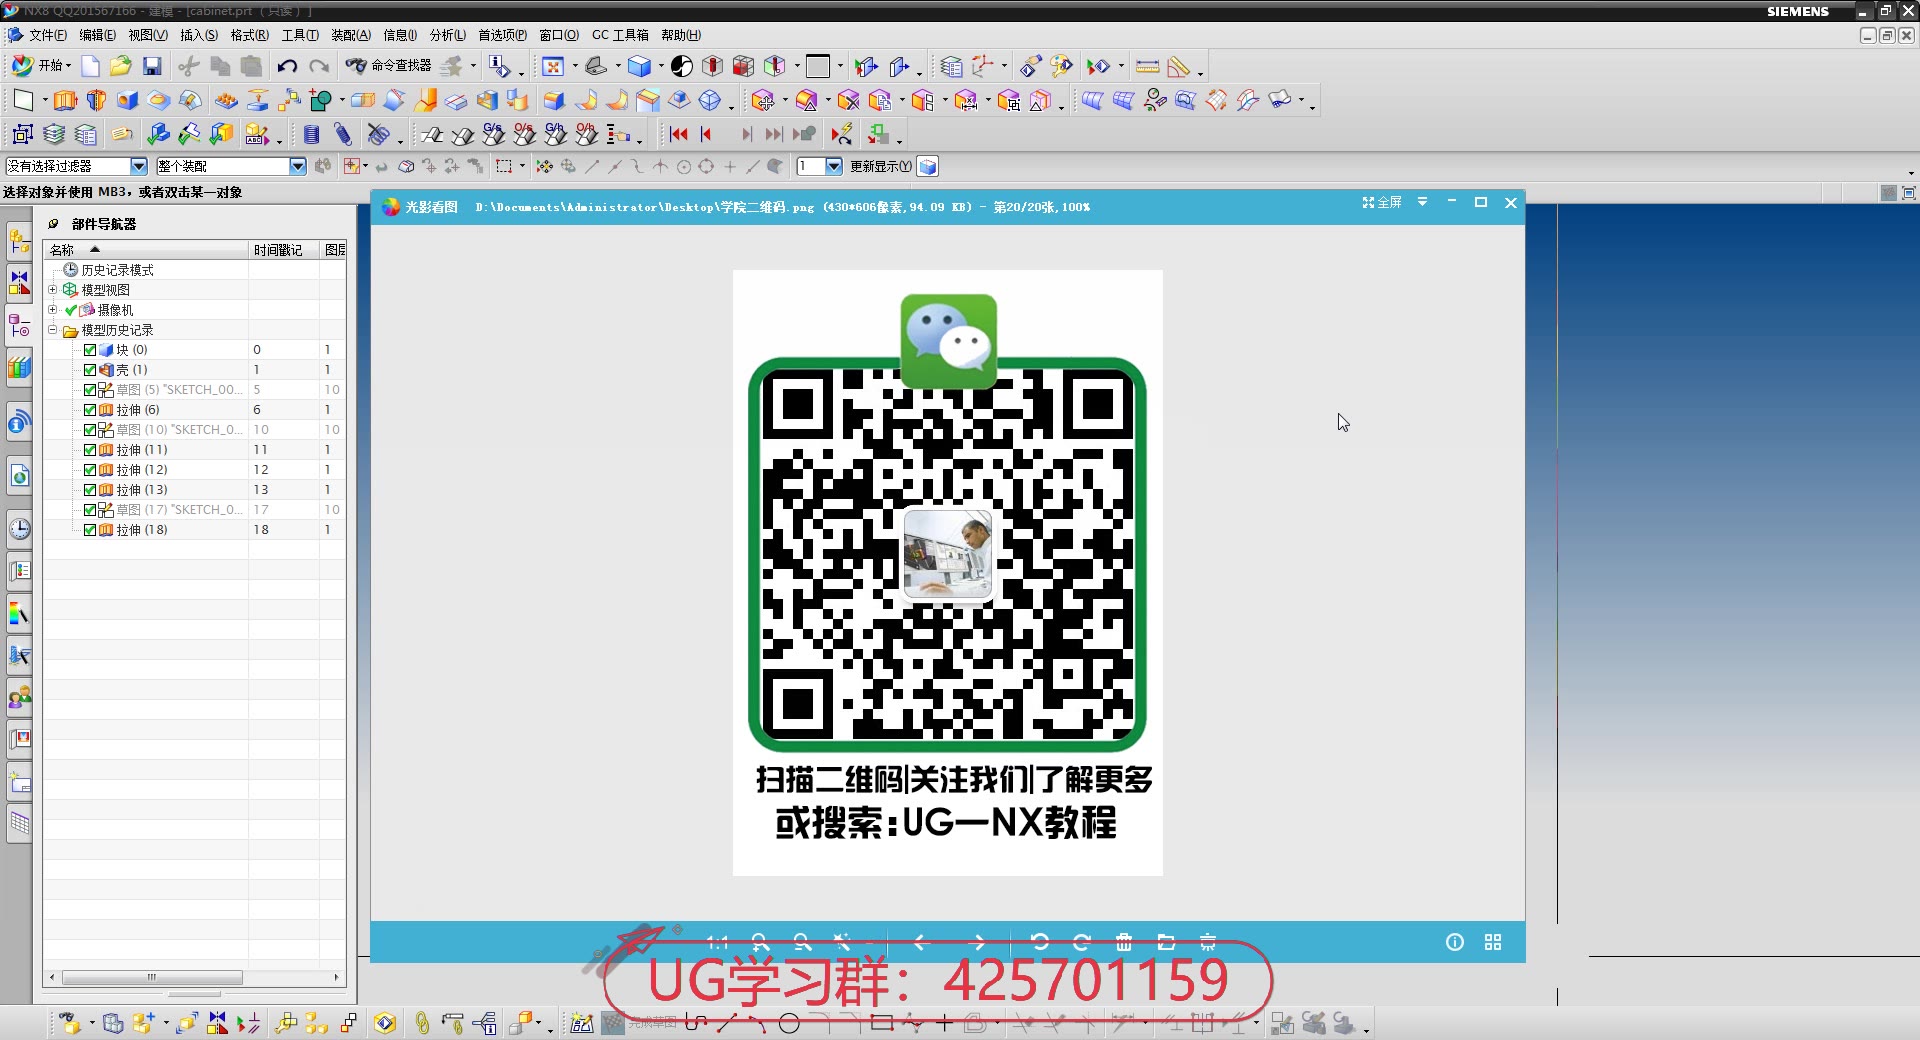Image resolution: width=1920 pixels, height=1040 pixels.
Task: Rotate image clockwise in viewer
Action: 1082,942
